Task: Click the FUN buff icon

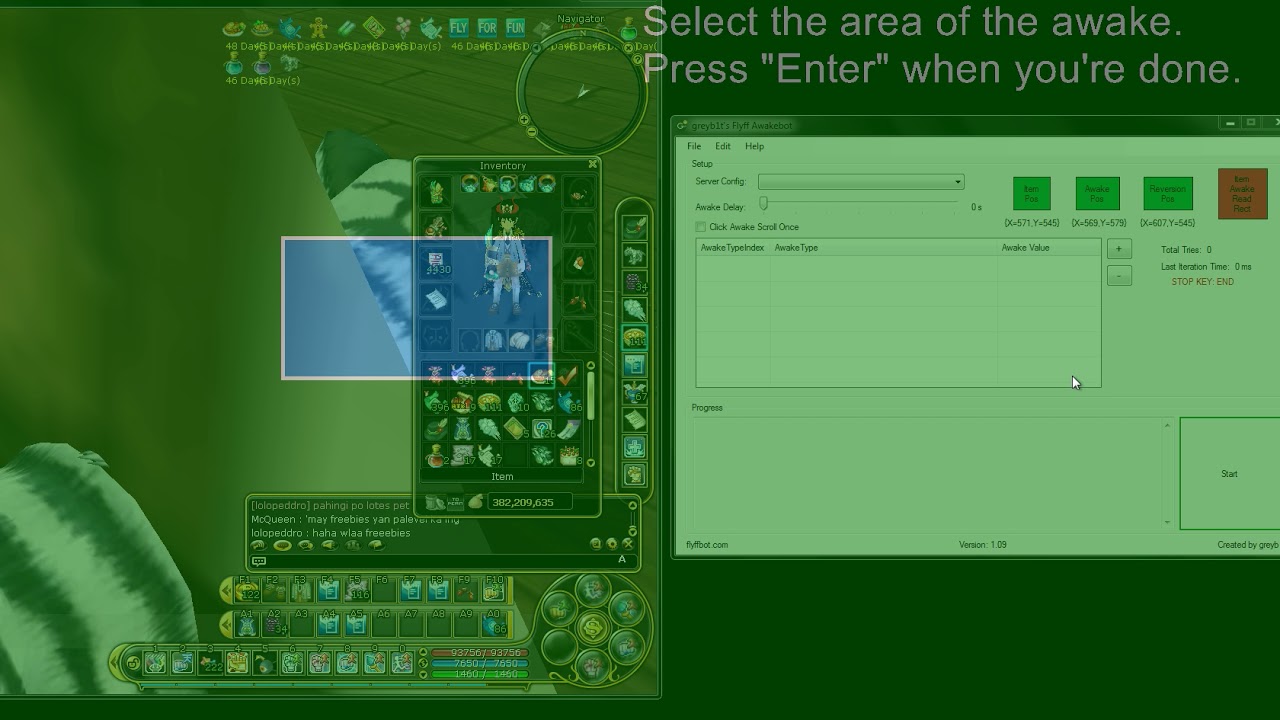Action: (x=515, y=28)
